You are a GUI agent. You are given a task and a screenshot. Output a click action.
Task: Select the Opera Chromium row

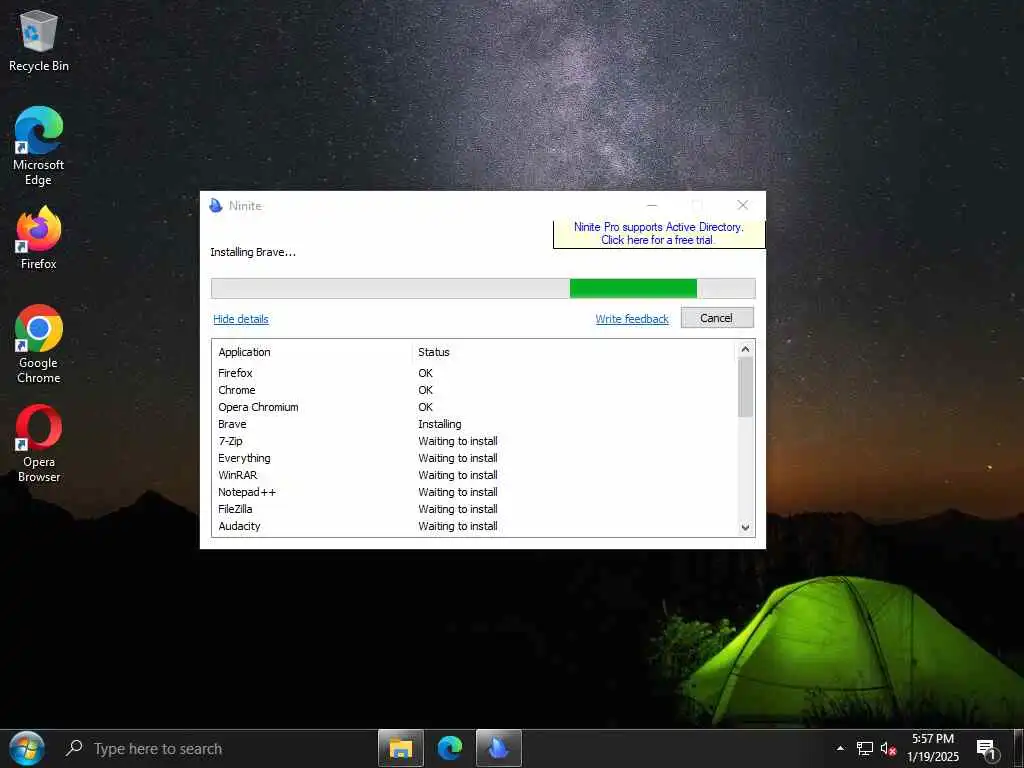475,407
